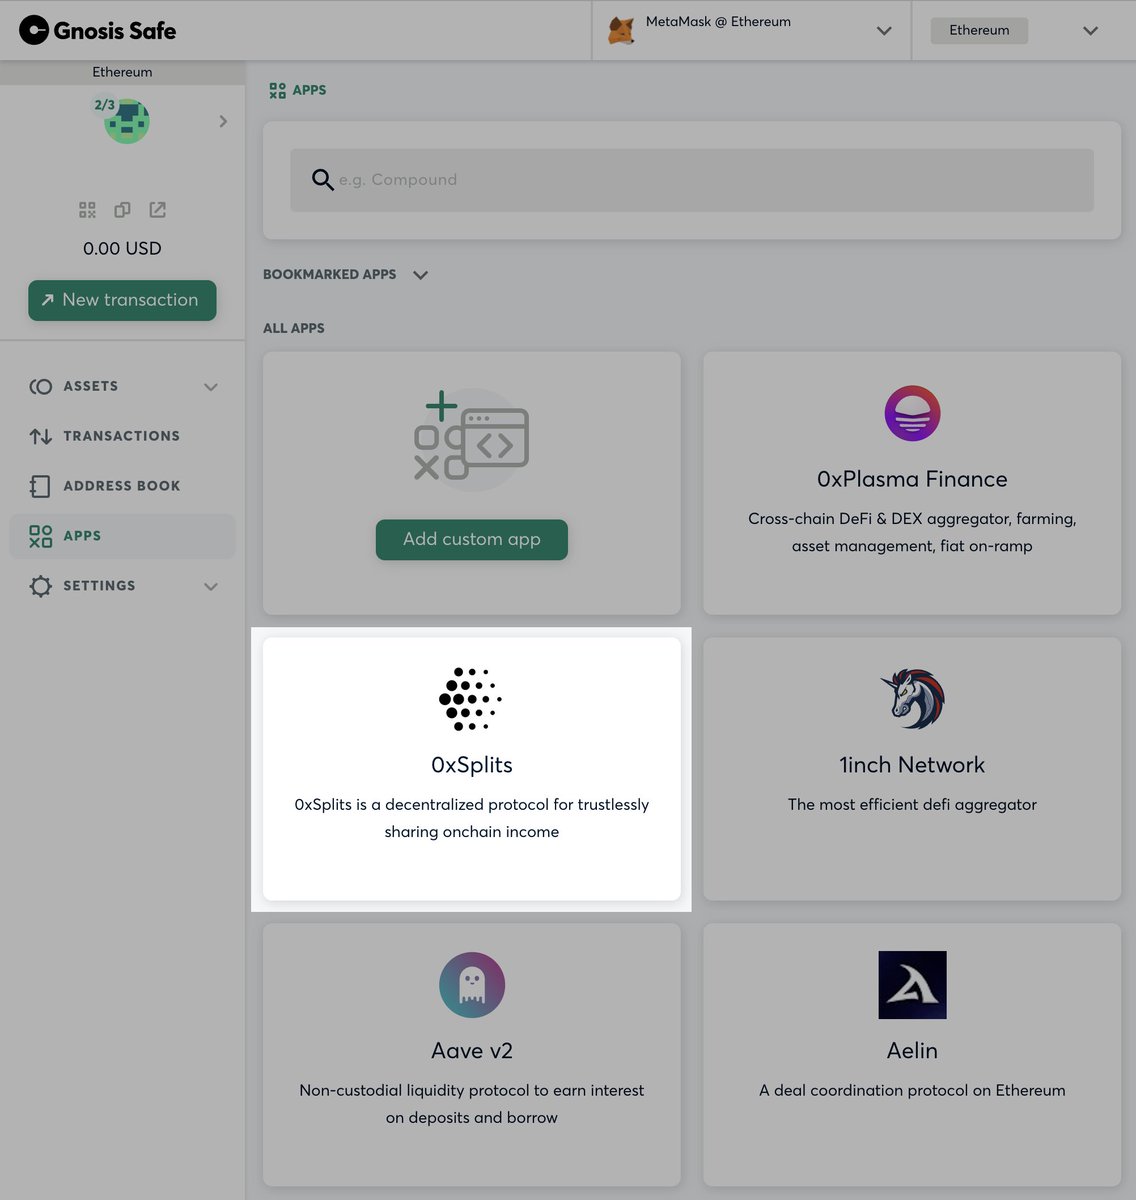This screenshot has width=1136, height=1200.
Task: Open the Transactions menu item
Action: pyautogui.click(x=123, y=436)
